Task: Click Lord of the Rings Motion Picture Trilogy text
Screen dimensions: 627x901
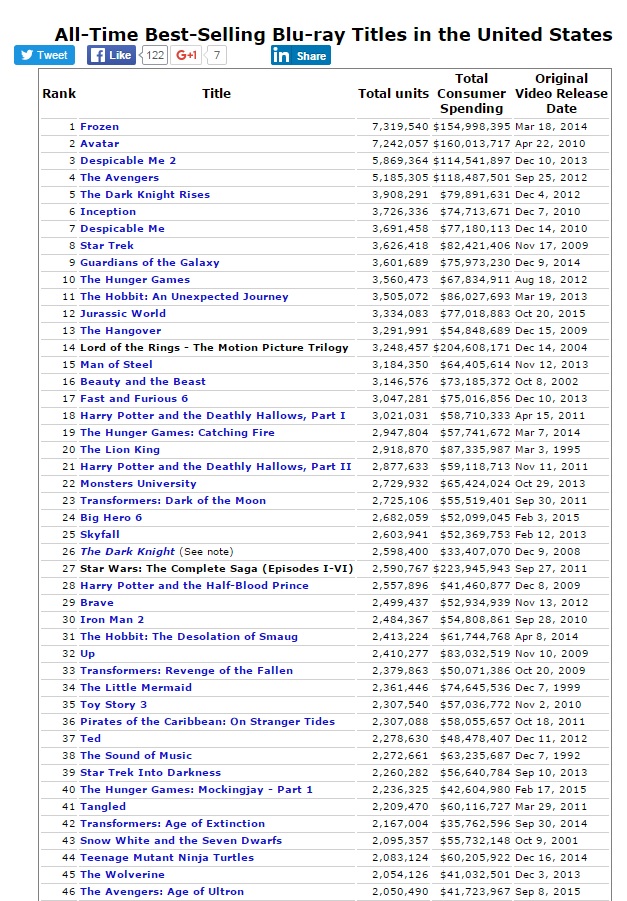Action: click(214, 348)
